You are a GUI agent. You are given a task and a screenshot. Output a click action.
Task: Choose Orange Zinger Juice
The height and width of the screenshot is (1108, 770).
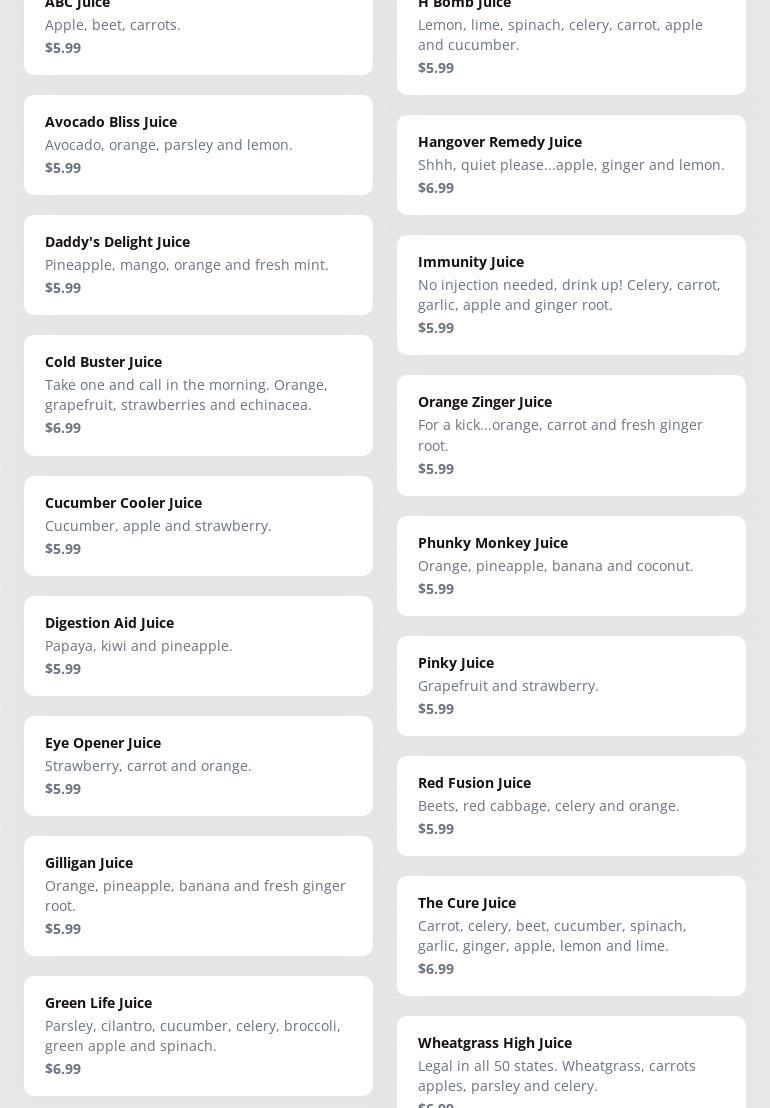[571, 435]
